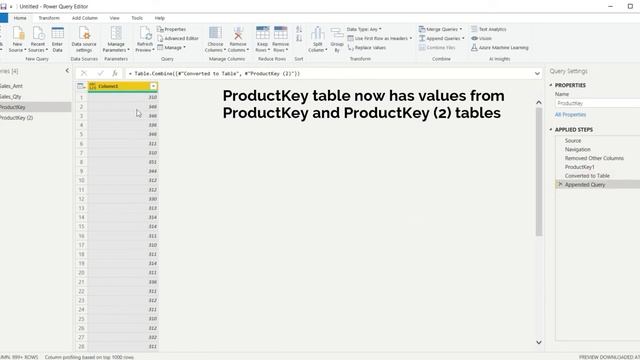Open the Manage dropdown

(171, 48)
